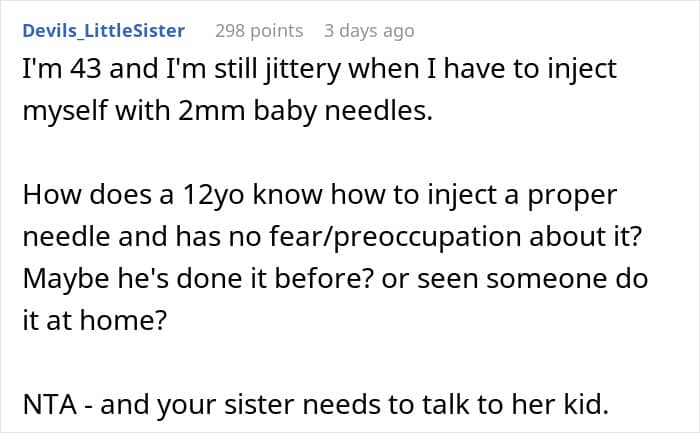Click the '3 days ago' timestamp
Viewport: 700px width, 433px height.
click(368, 31)
